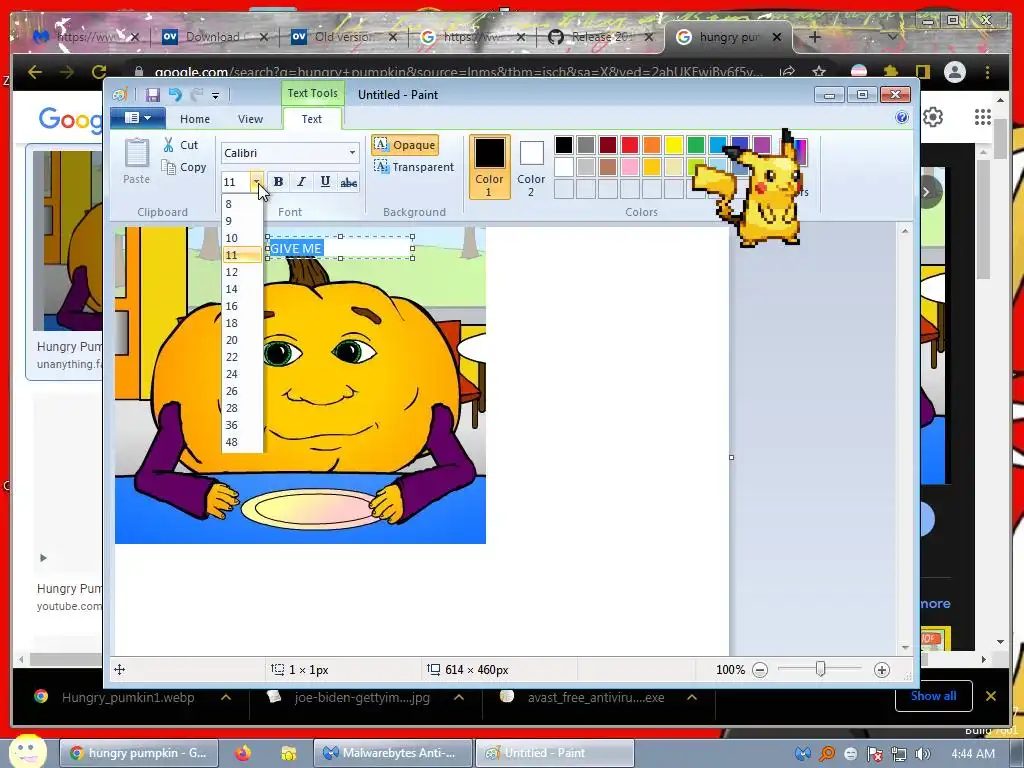Click inside the GIVE ME text box
Screen dimensions: 1024x768
pos(340,248)
